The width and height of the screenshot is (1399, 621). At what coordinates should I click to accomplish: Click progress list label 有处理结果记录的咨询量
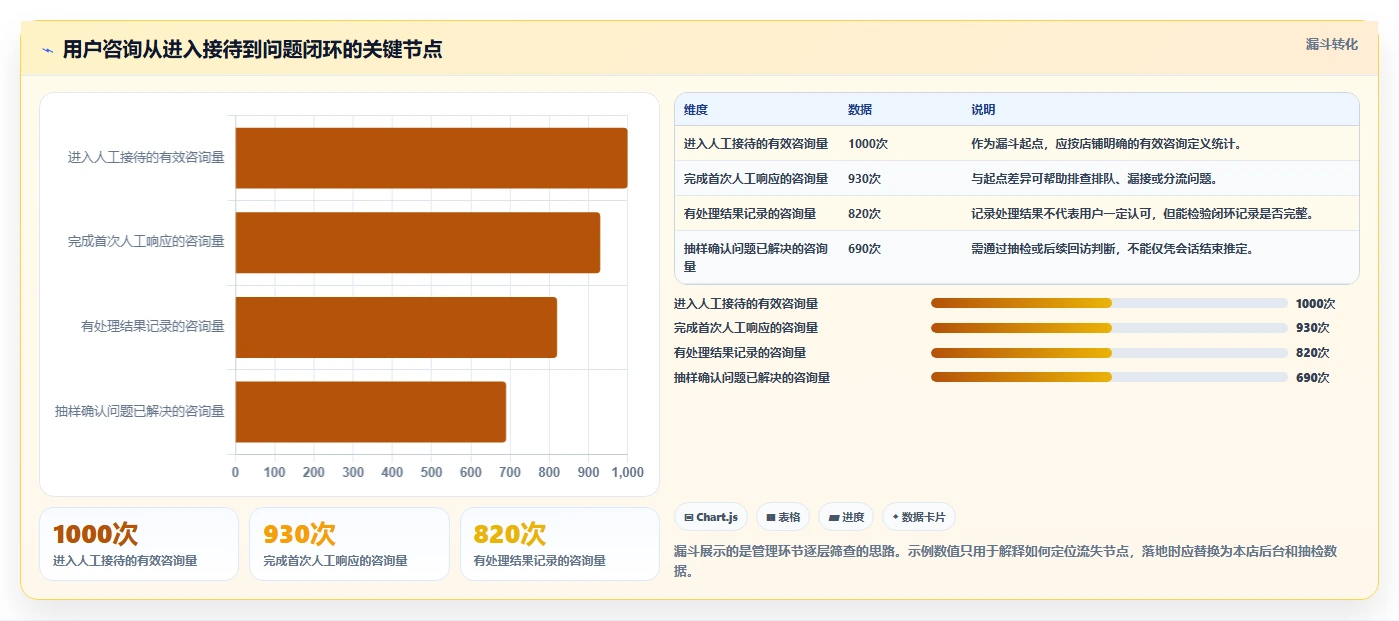pos(740,353)
